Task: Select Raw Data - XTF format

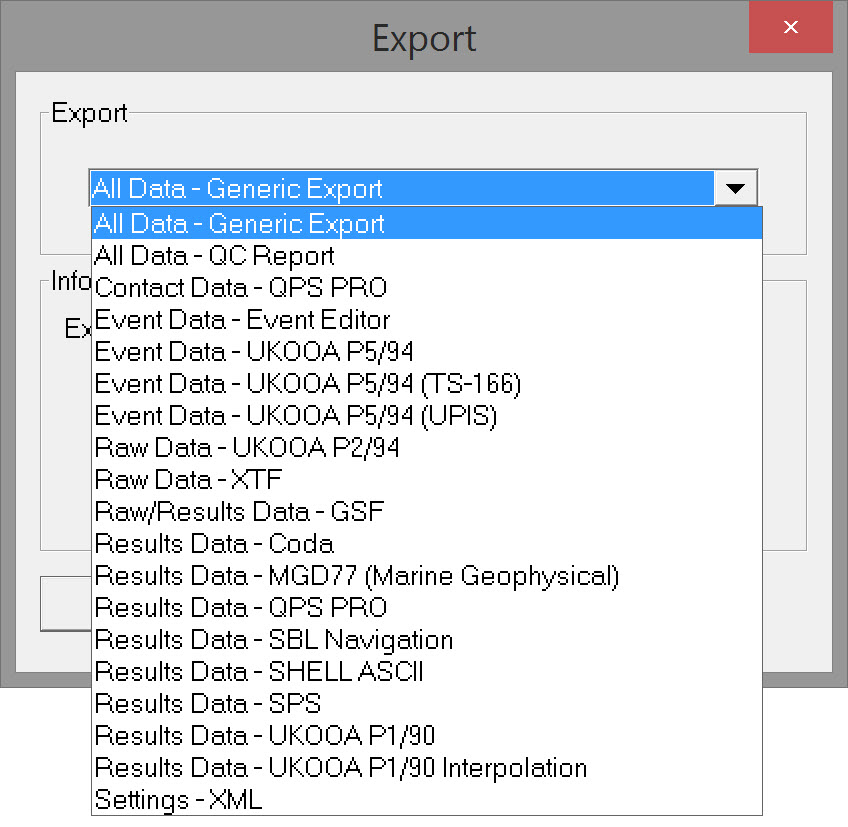Action: click(189, 480)
